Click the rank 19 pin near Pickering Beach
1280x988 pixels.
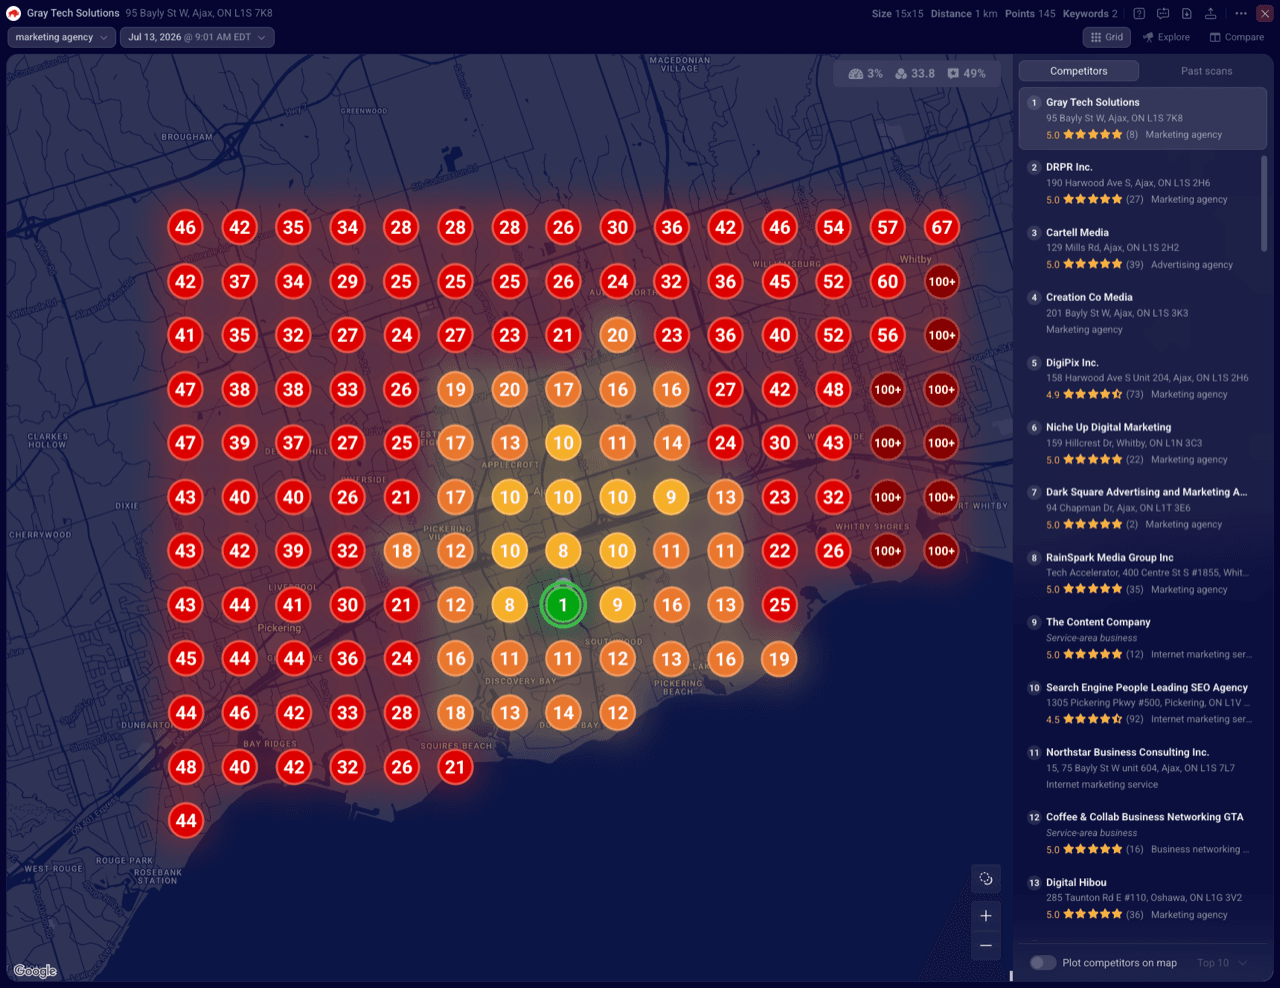780,659
